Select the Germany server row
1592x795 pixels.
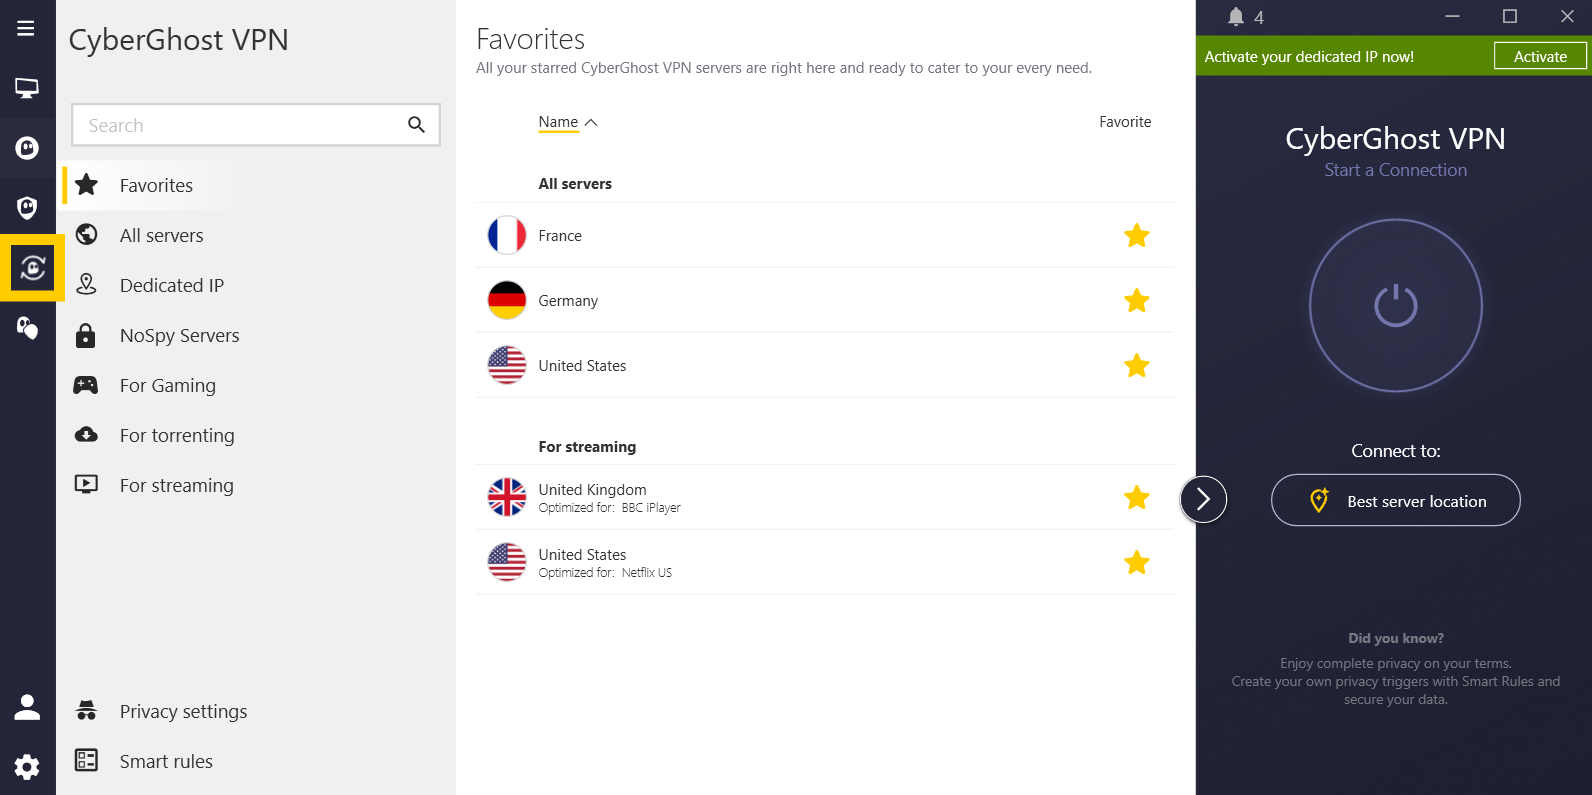click(x=825, y=300)
